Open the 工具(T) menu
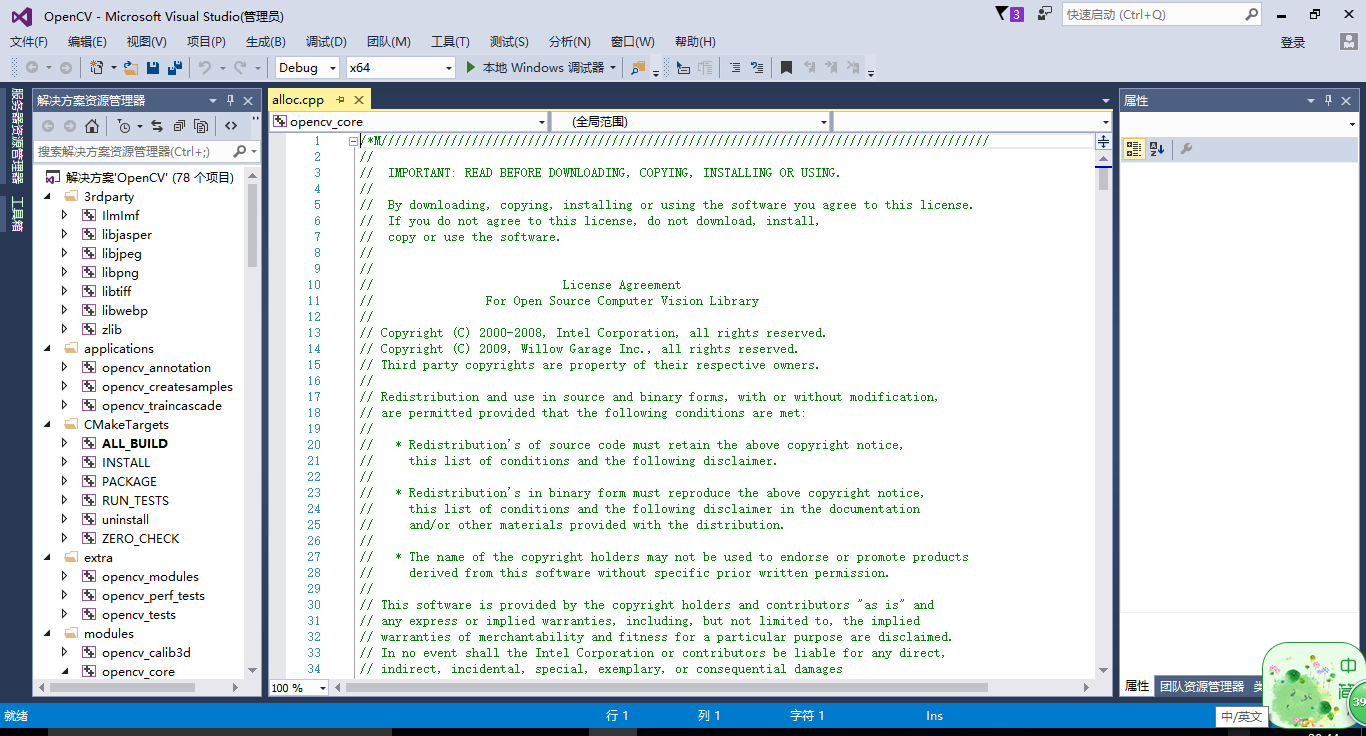This screenshot has height=736, width=1366. 450,42
